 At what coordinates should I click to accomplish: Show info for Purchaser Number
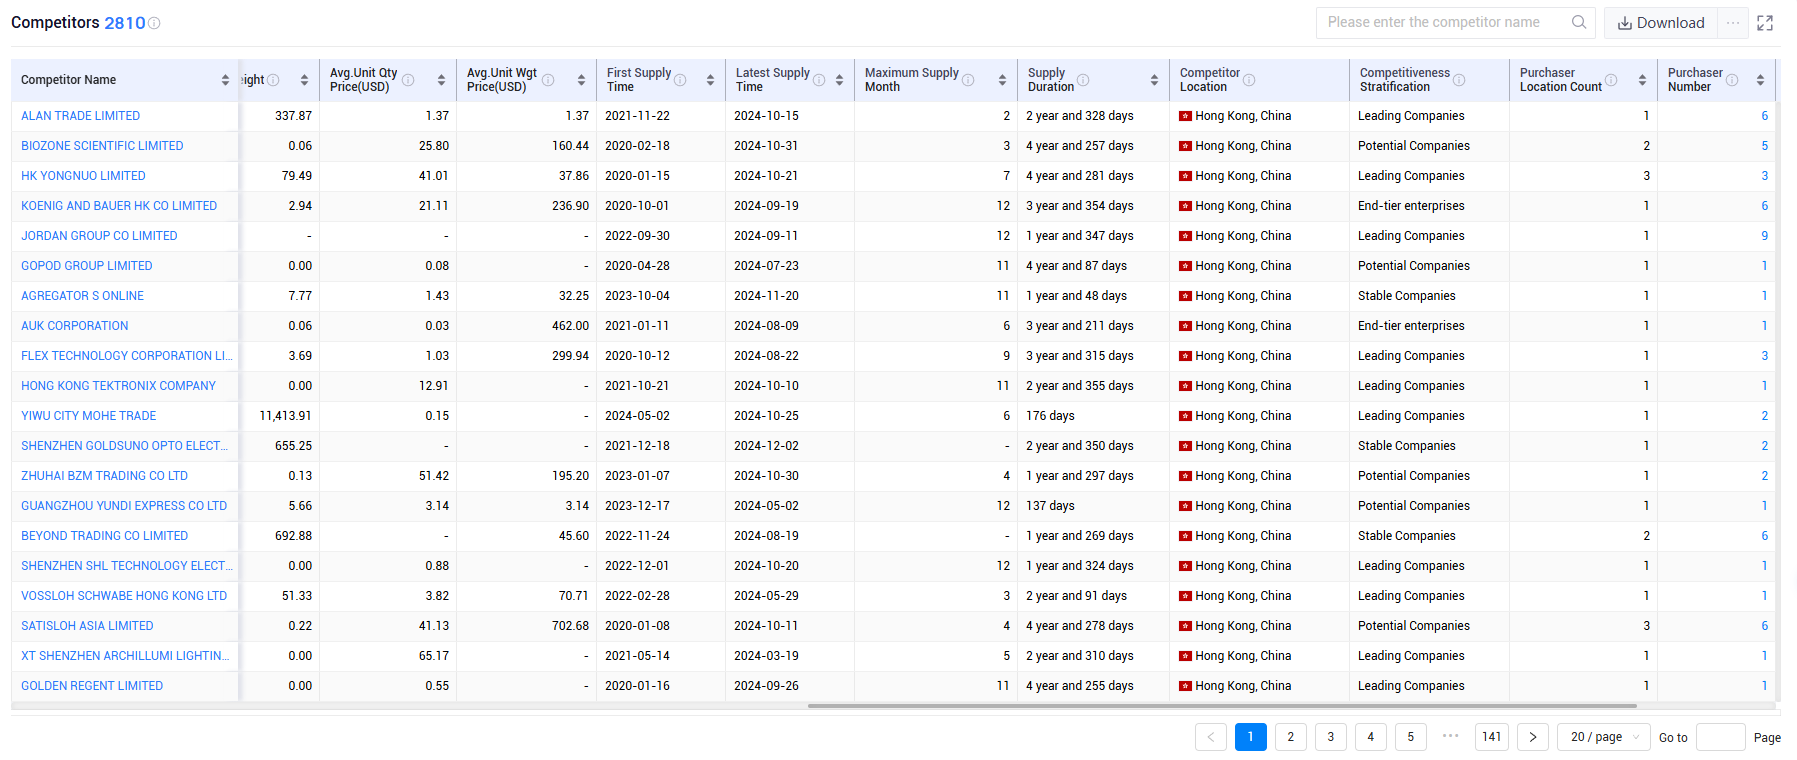[1732, 80]
